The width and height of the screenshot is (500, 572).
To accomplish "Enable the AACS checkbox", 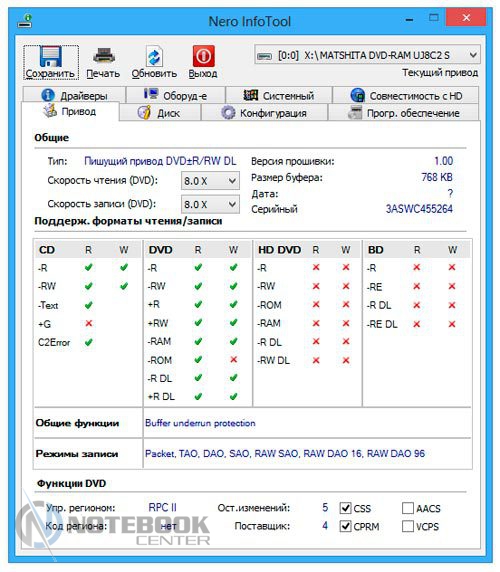I will pos(407,508).
